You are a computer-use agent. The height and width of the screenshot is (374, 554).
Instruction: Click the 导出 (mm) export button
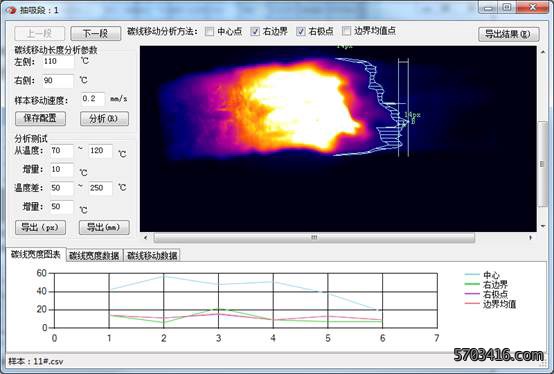click(x=104, y=227)
